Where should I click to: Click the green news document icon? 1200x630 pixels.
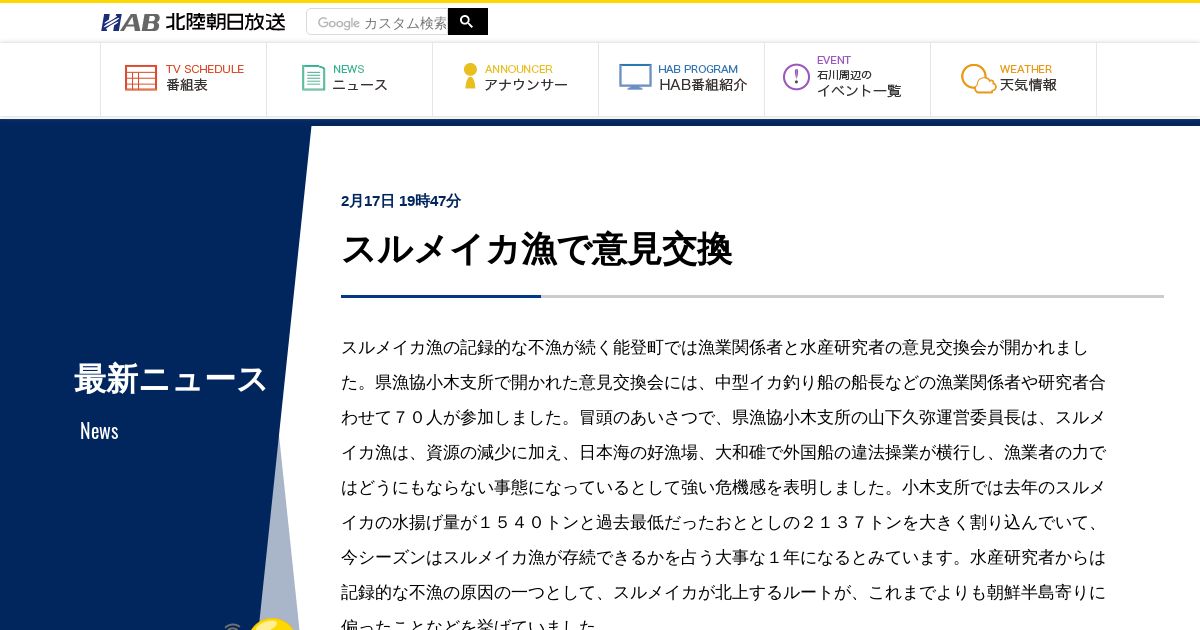click(x=314, y=78)
